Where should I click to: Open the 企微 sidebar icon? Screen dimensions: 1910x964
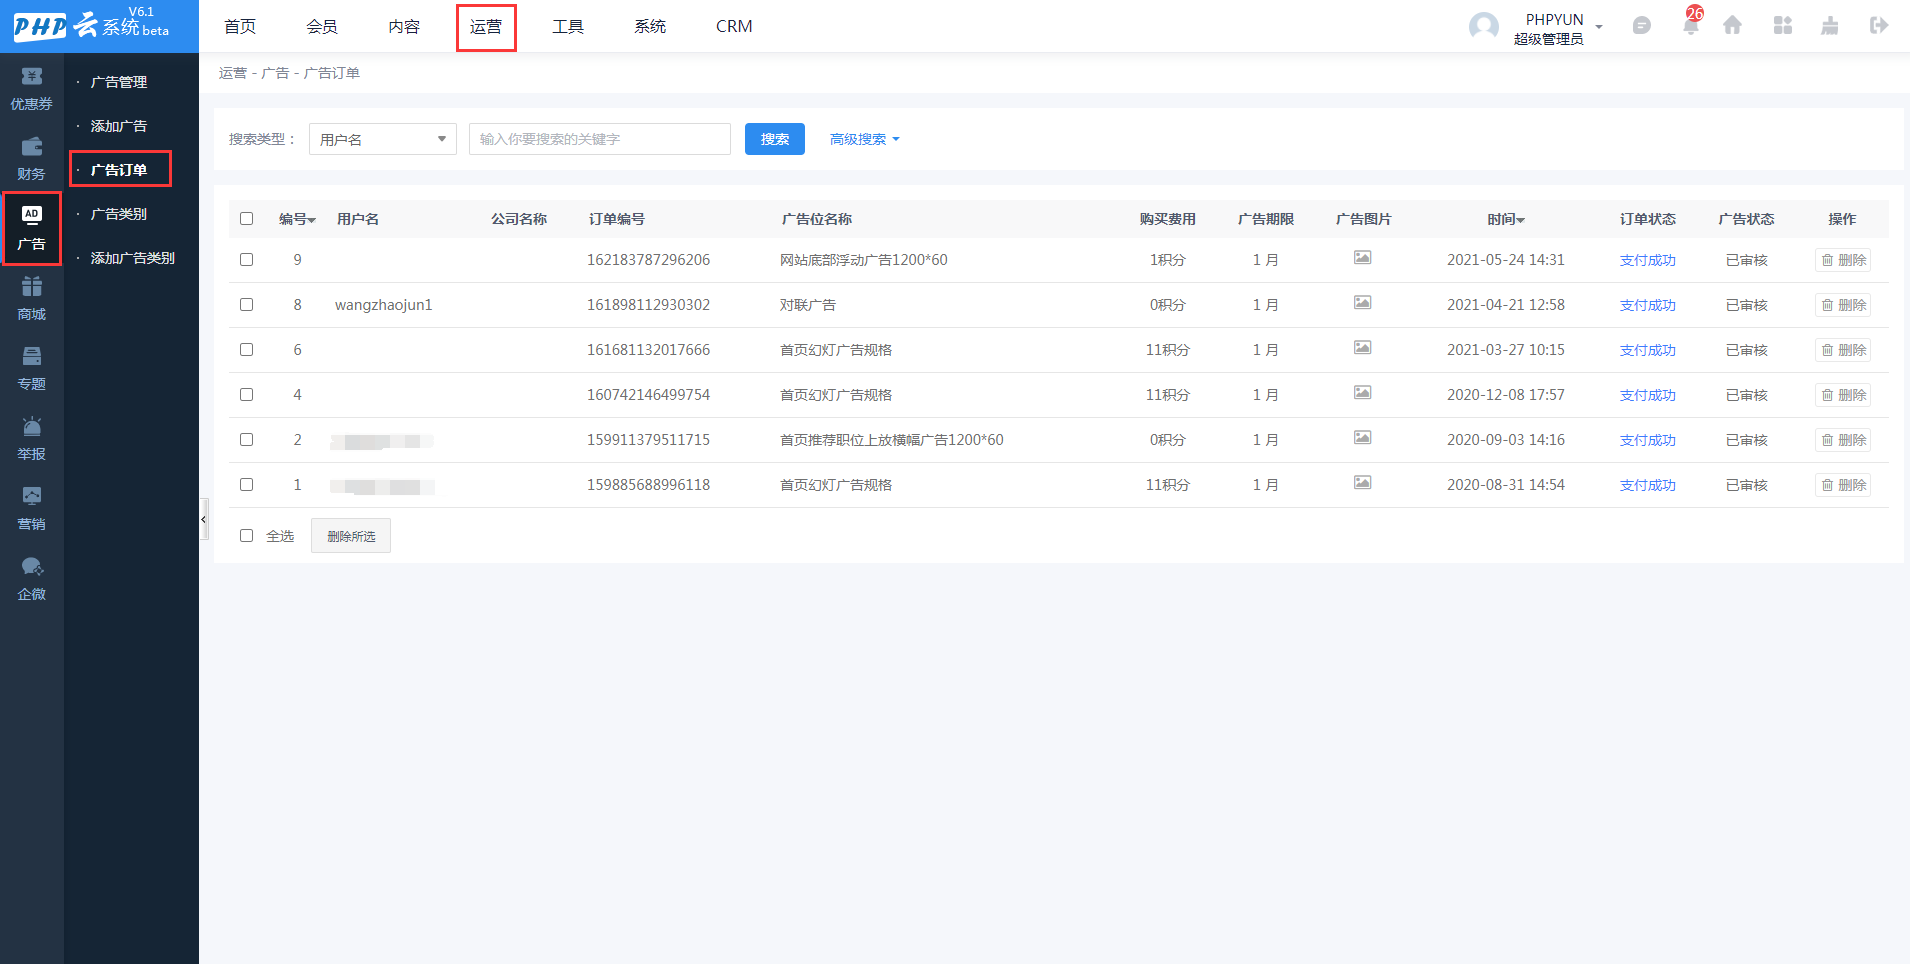[x=32, y=578]
